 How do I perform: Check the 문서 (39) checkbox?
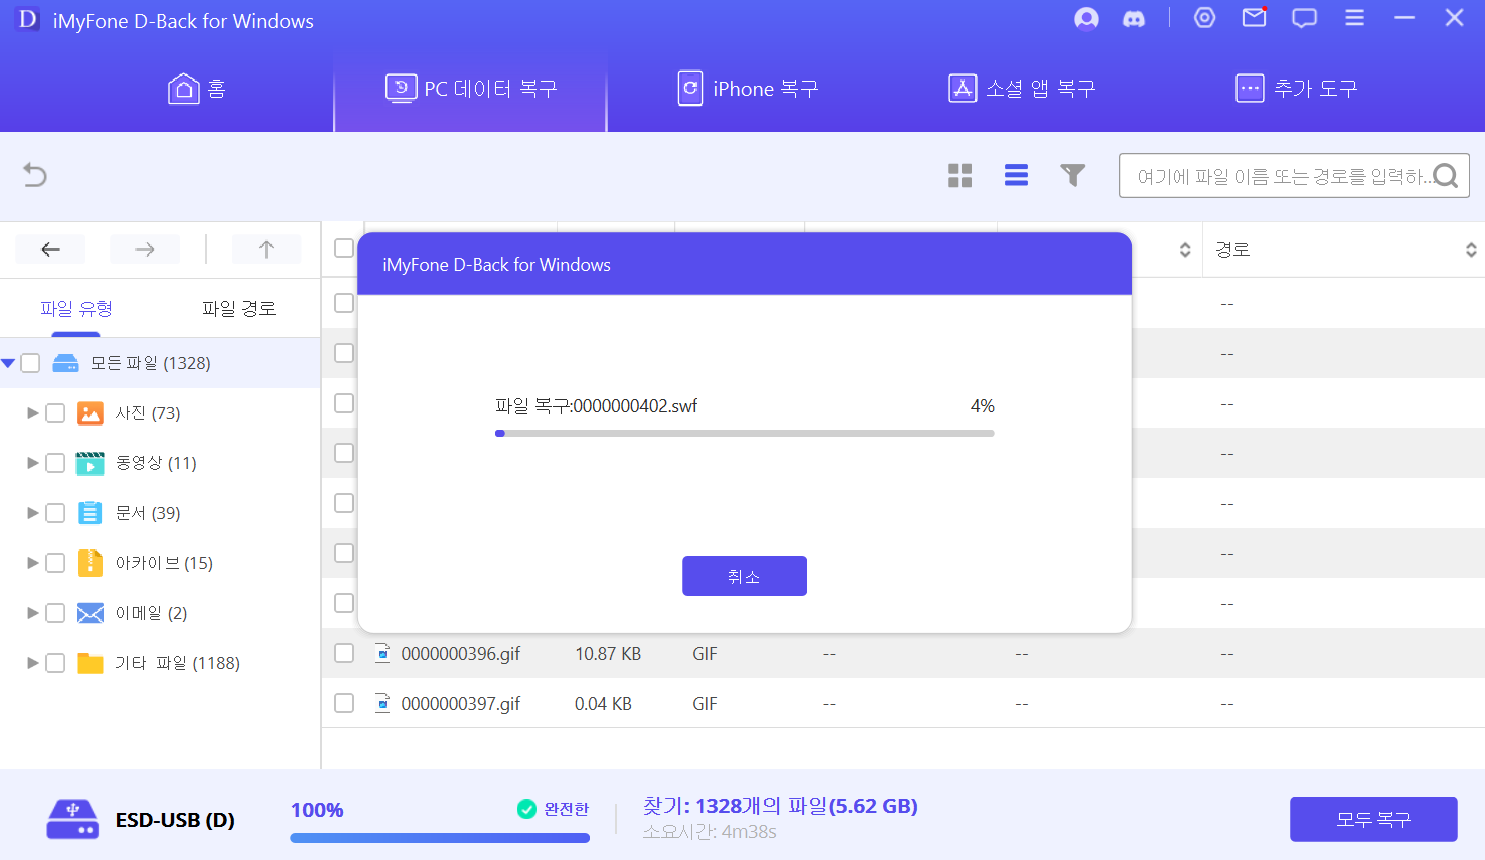pyautogui.click(x=55, y=513)
